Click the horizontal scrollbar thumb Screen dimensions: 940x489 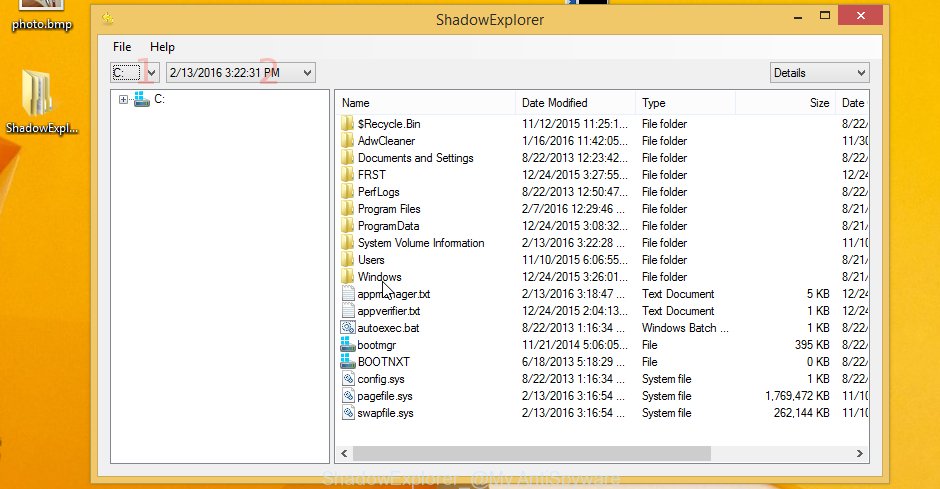click(532, 454)
